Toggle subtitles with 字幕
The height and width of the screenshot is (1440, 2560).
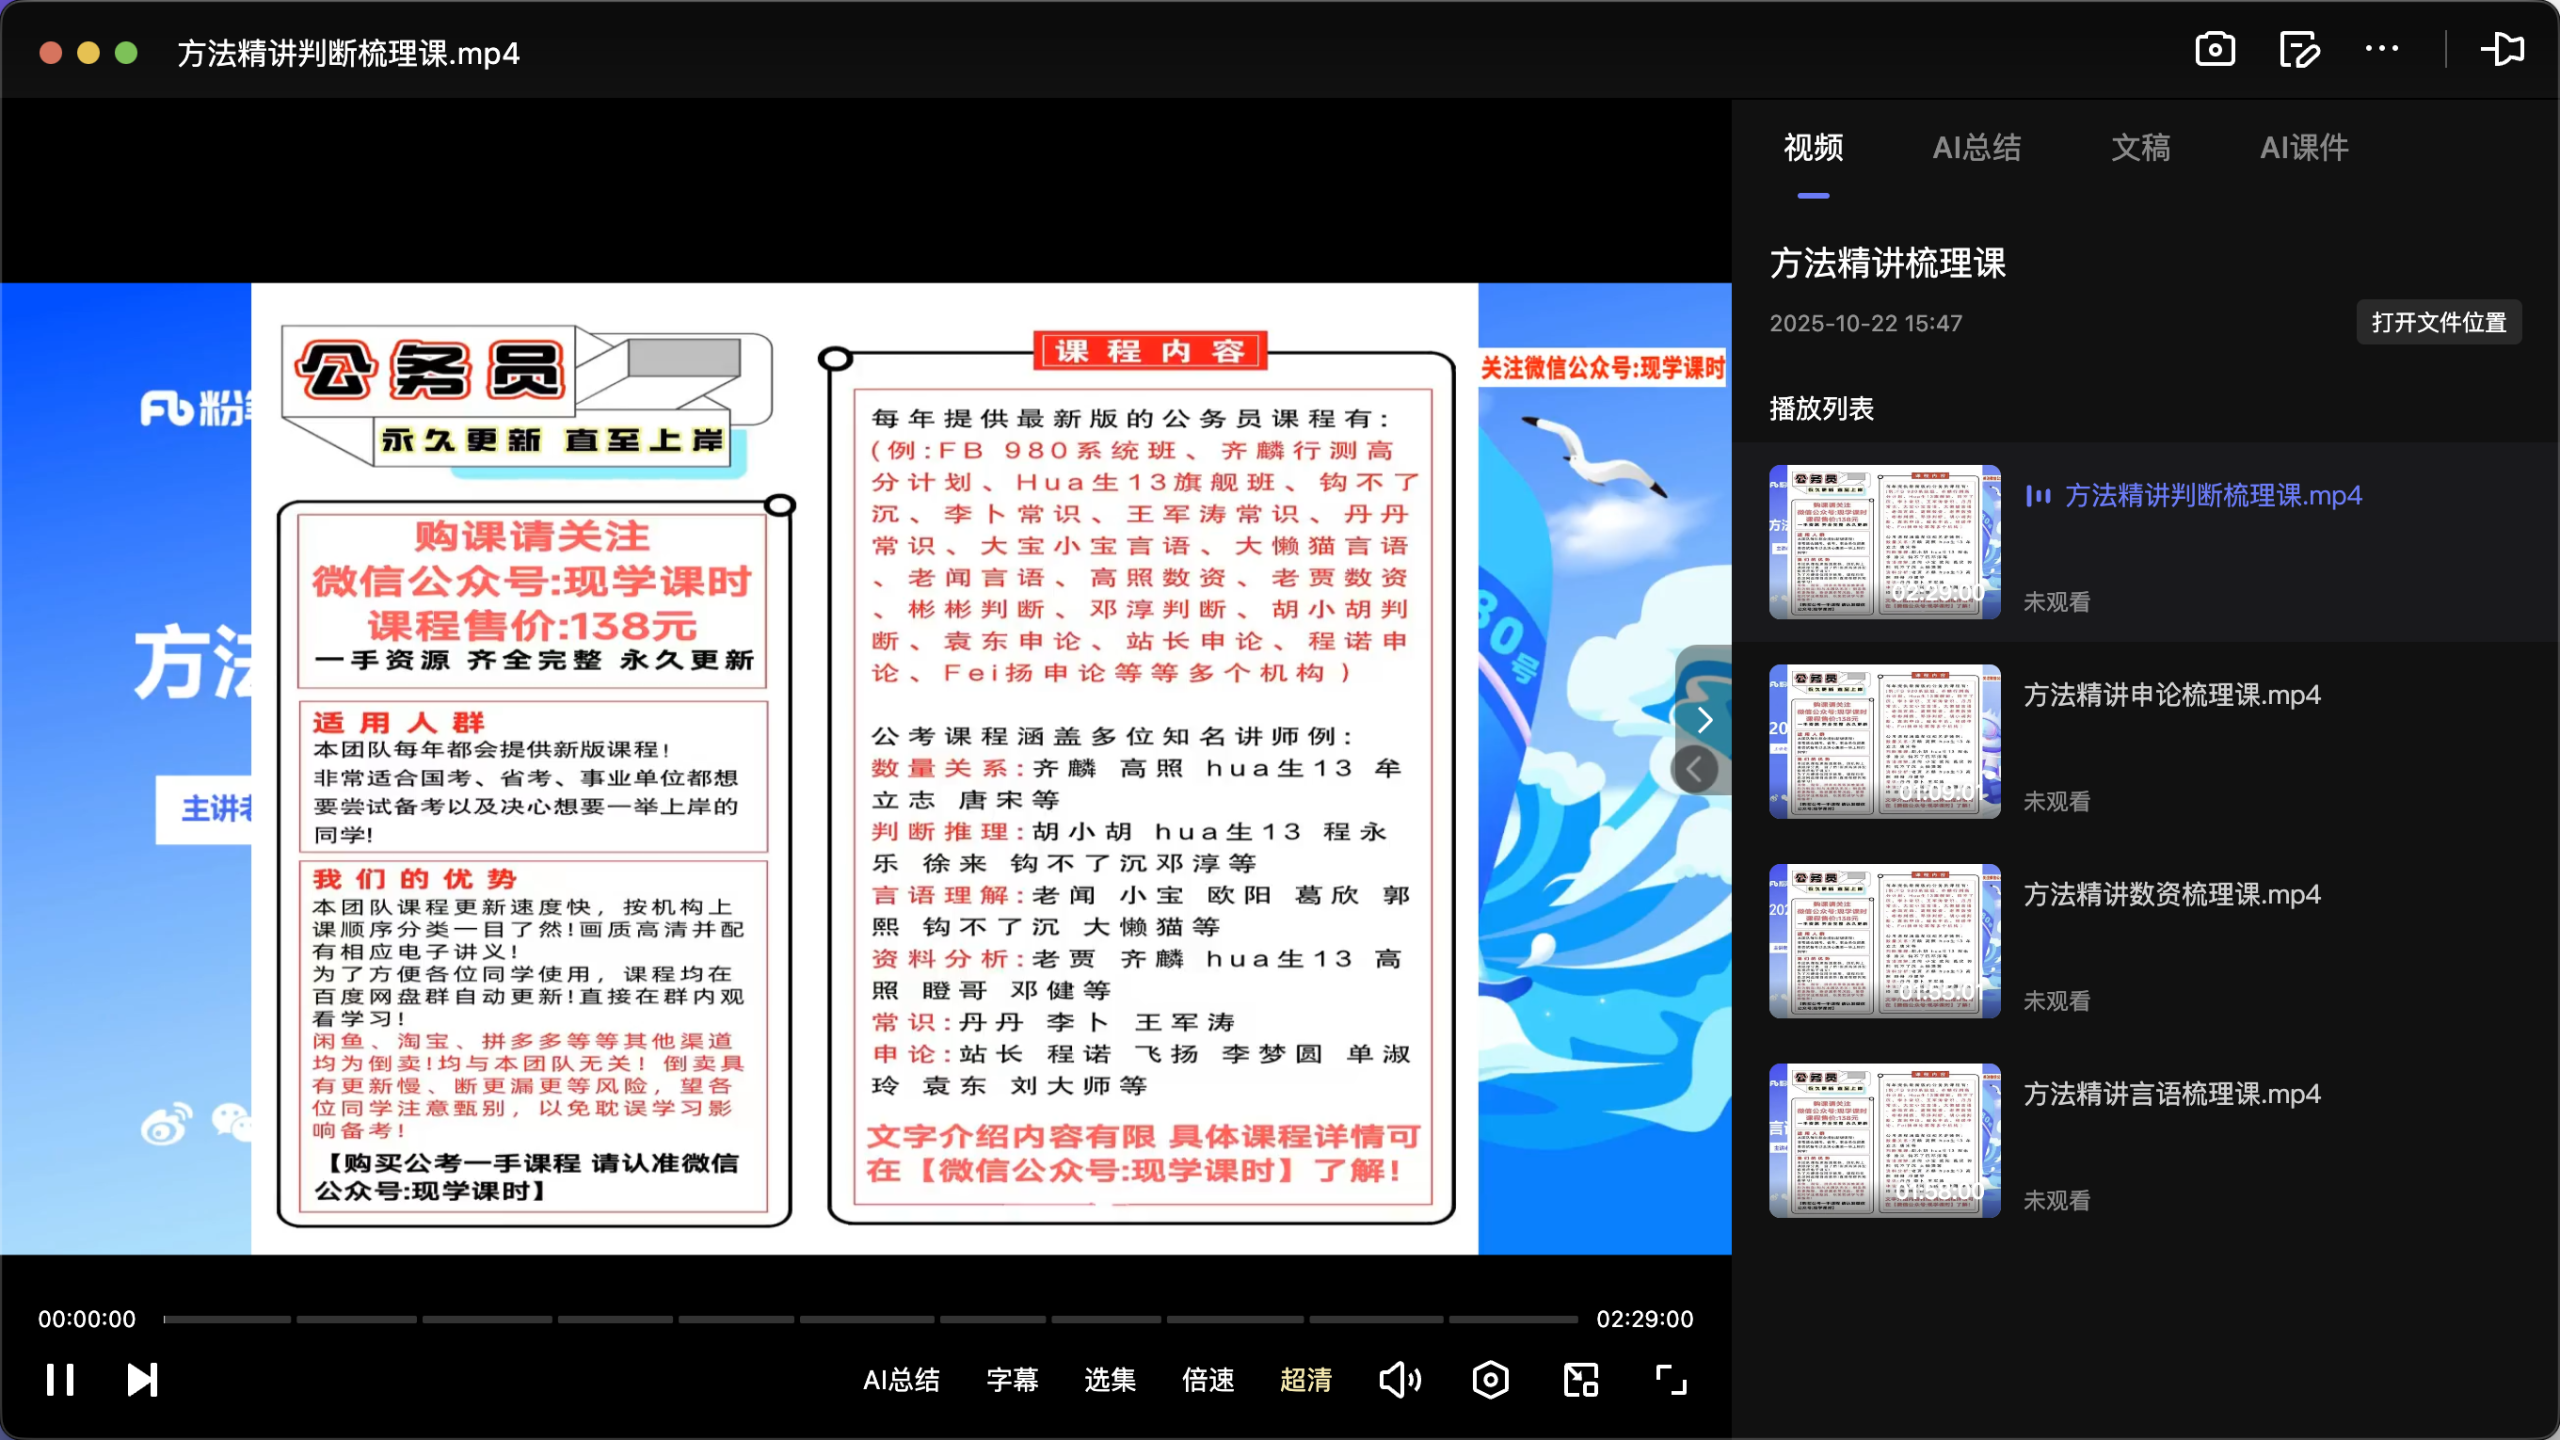1011,1380
